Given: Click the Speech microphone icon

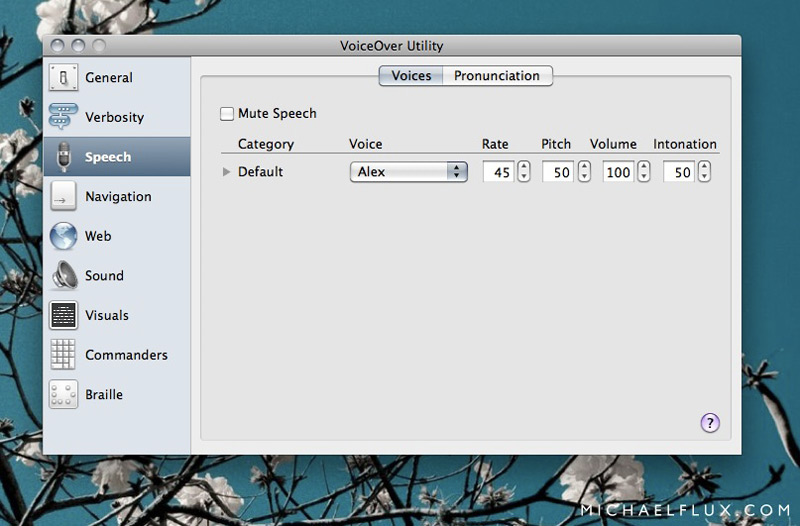Looking at the screenshot, I should [63, 157].
